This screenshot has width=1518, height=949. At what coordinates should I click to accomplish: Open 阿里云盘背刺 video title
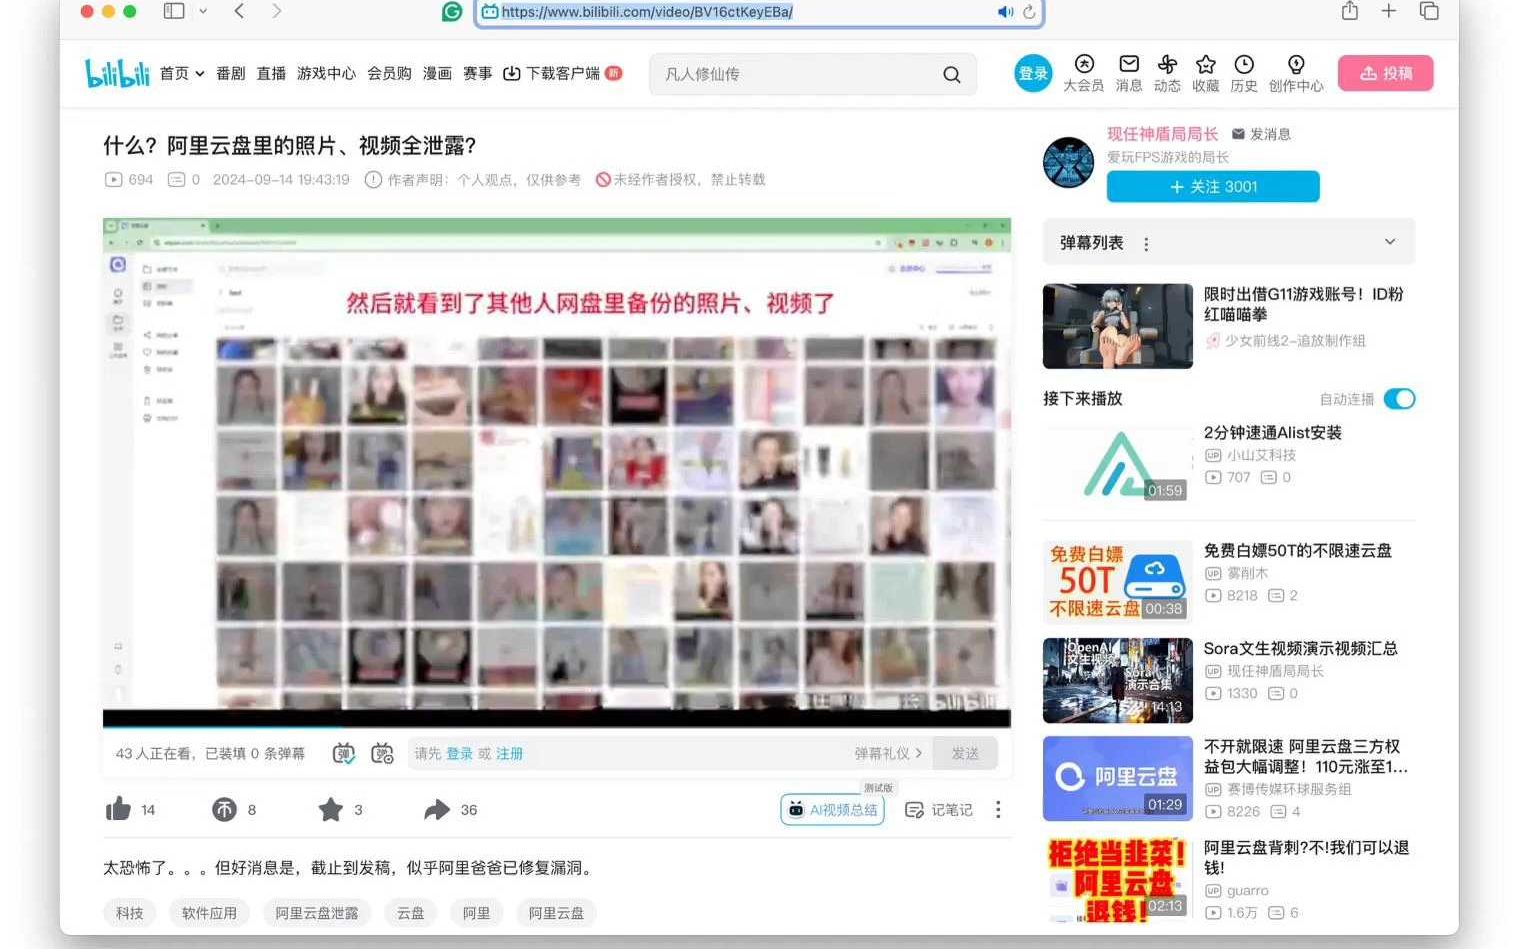[x=1306, y=857]
